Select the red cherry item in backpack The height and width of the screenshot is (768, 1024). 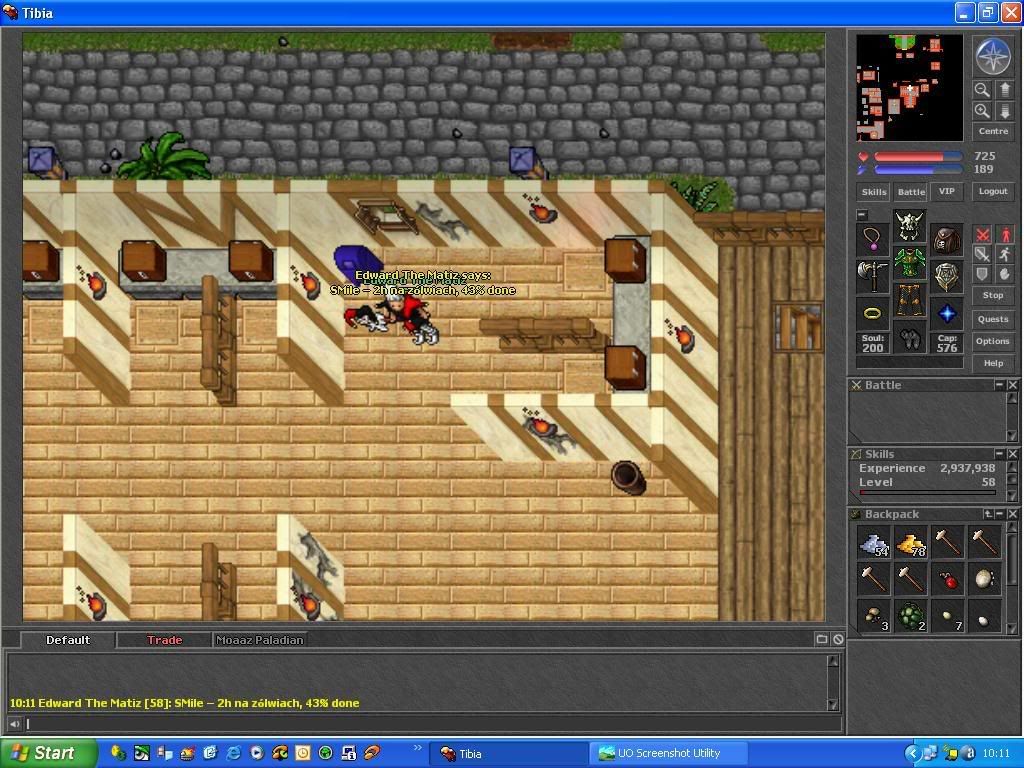point(948,580)
